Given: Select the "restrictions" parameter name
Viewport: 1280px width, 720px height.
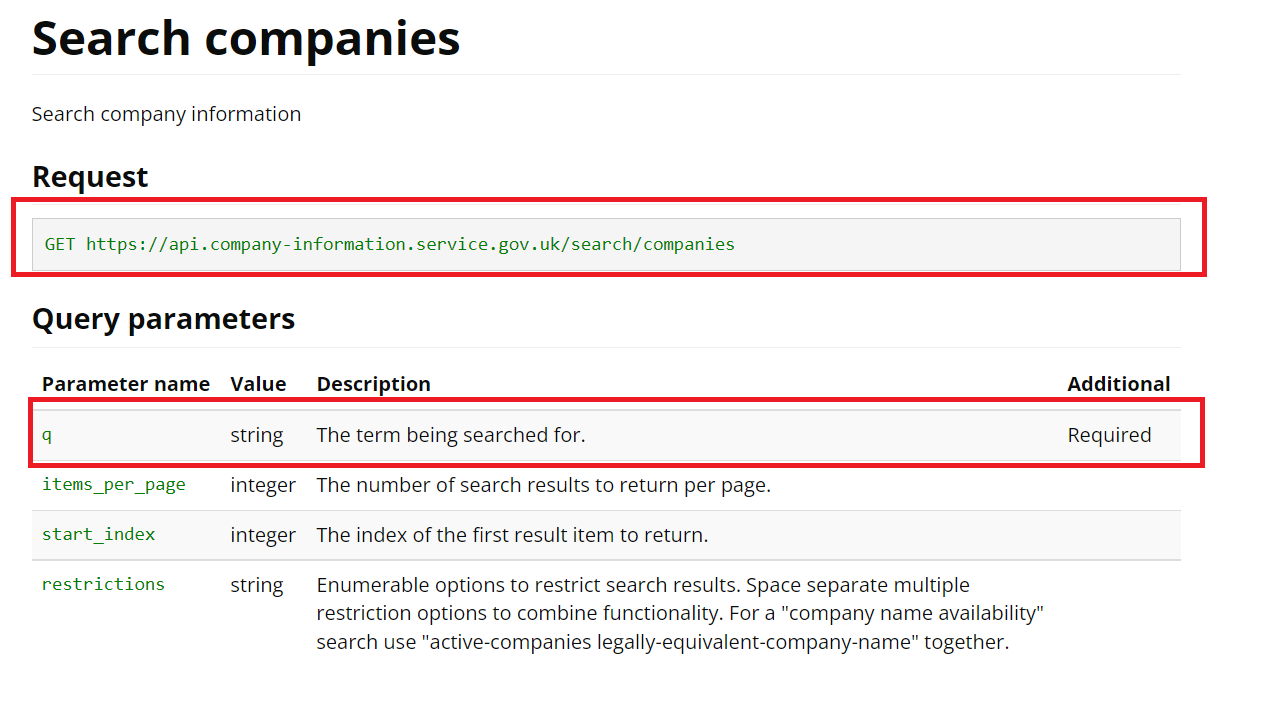Looking at the screenshot, I should [103, 585].
